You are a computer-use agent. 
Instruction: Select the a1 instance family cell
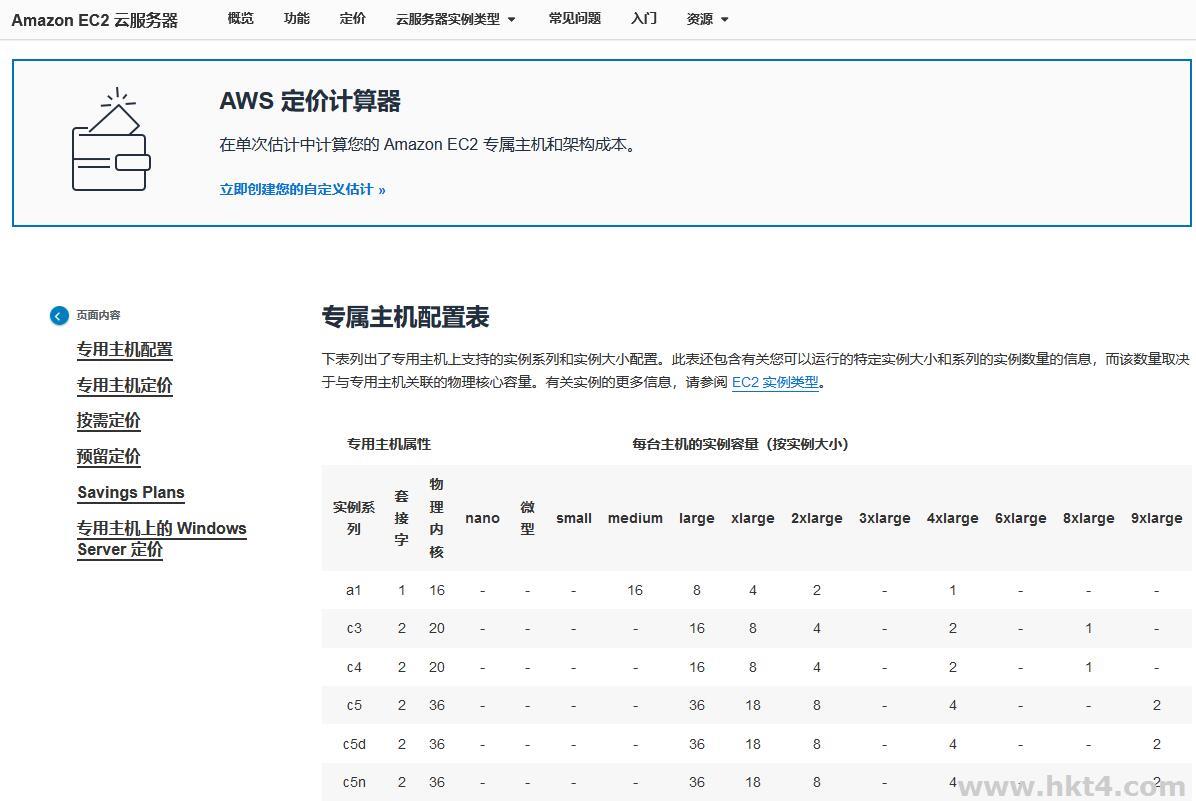click(x=354, y=590)
